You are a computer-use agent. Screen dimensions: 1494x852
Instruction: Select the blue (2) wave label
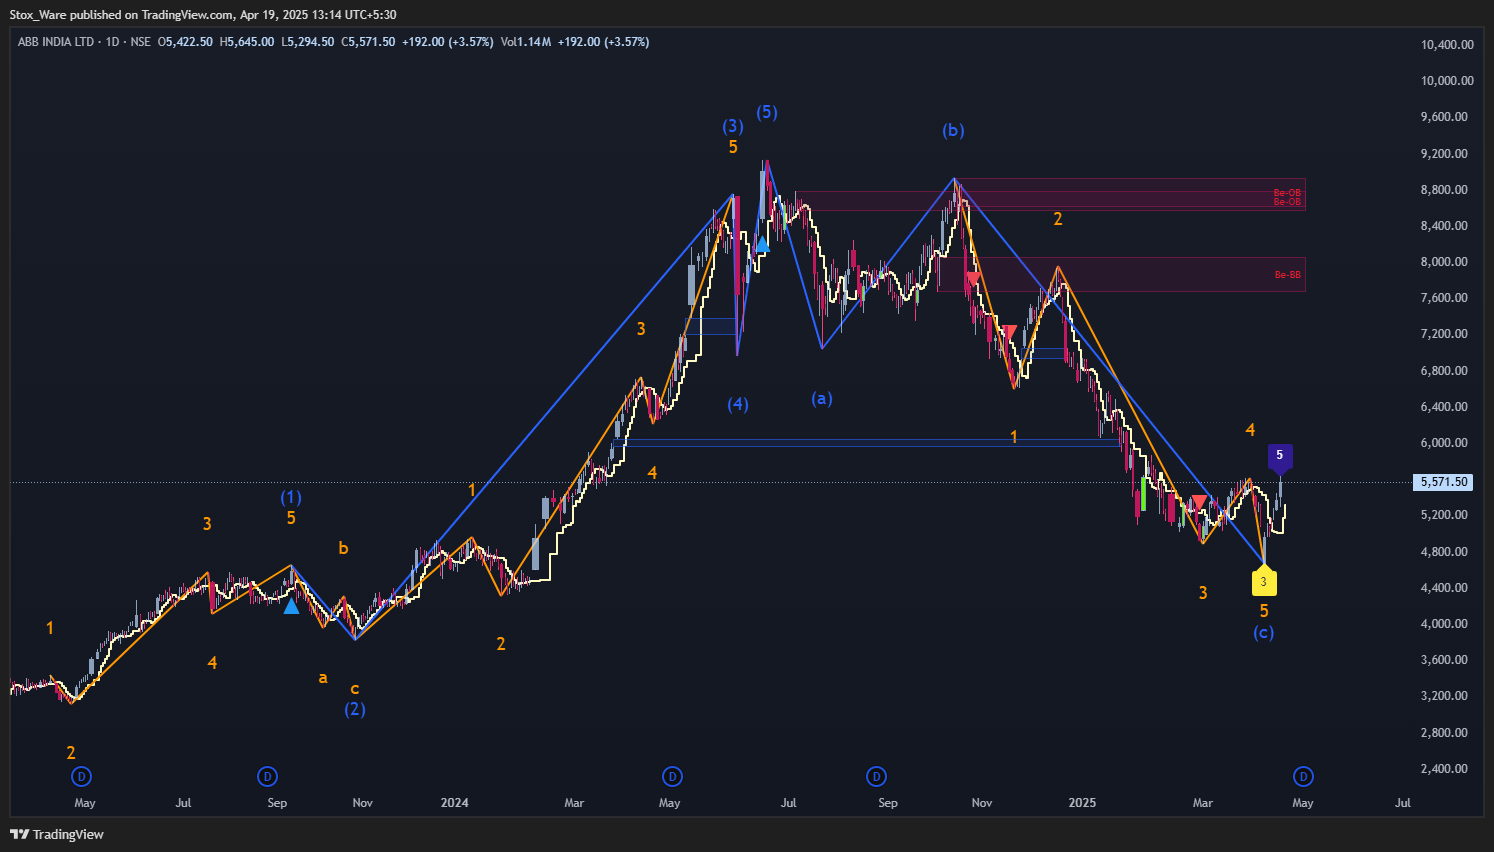tap(355, 709)
